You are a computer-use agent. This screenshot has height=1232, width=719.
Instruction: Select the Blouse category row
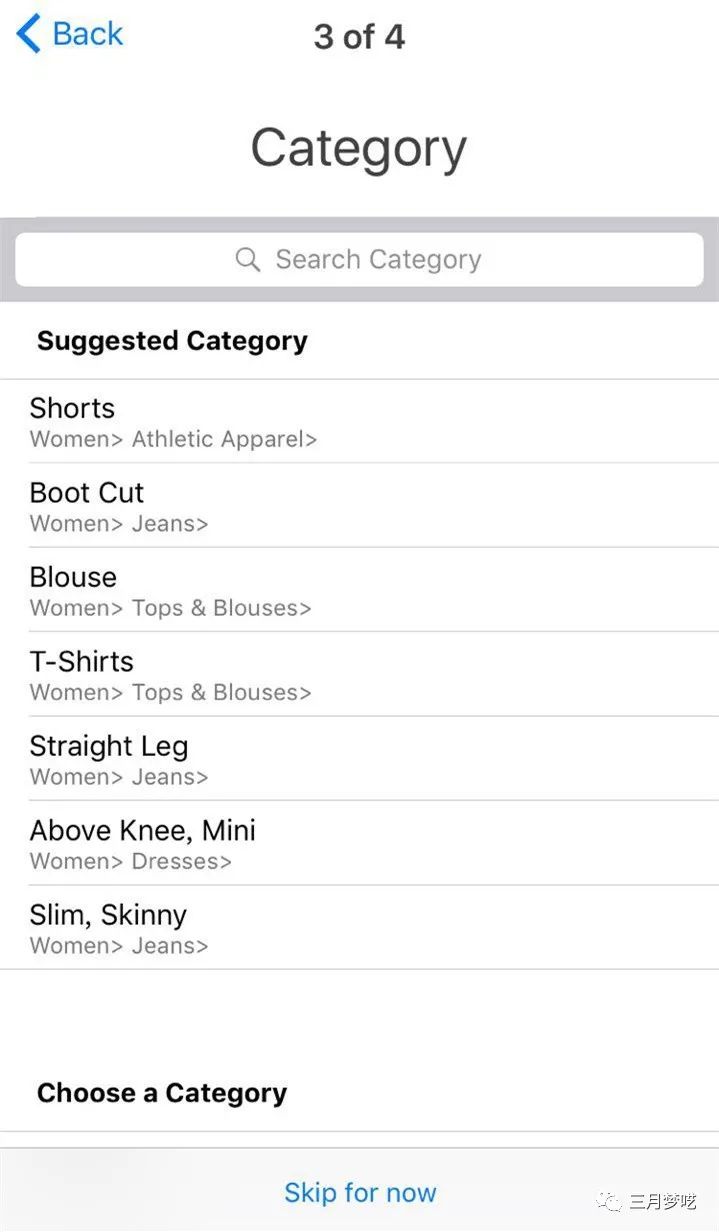[73, 577]
